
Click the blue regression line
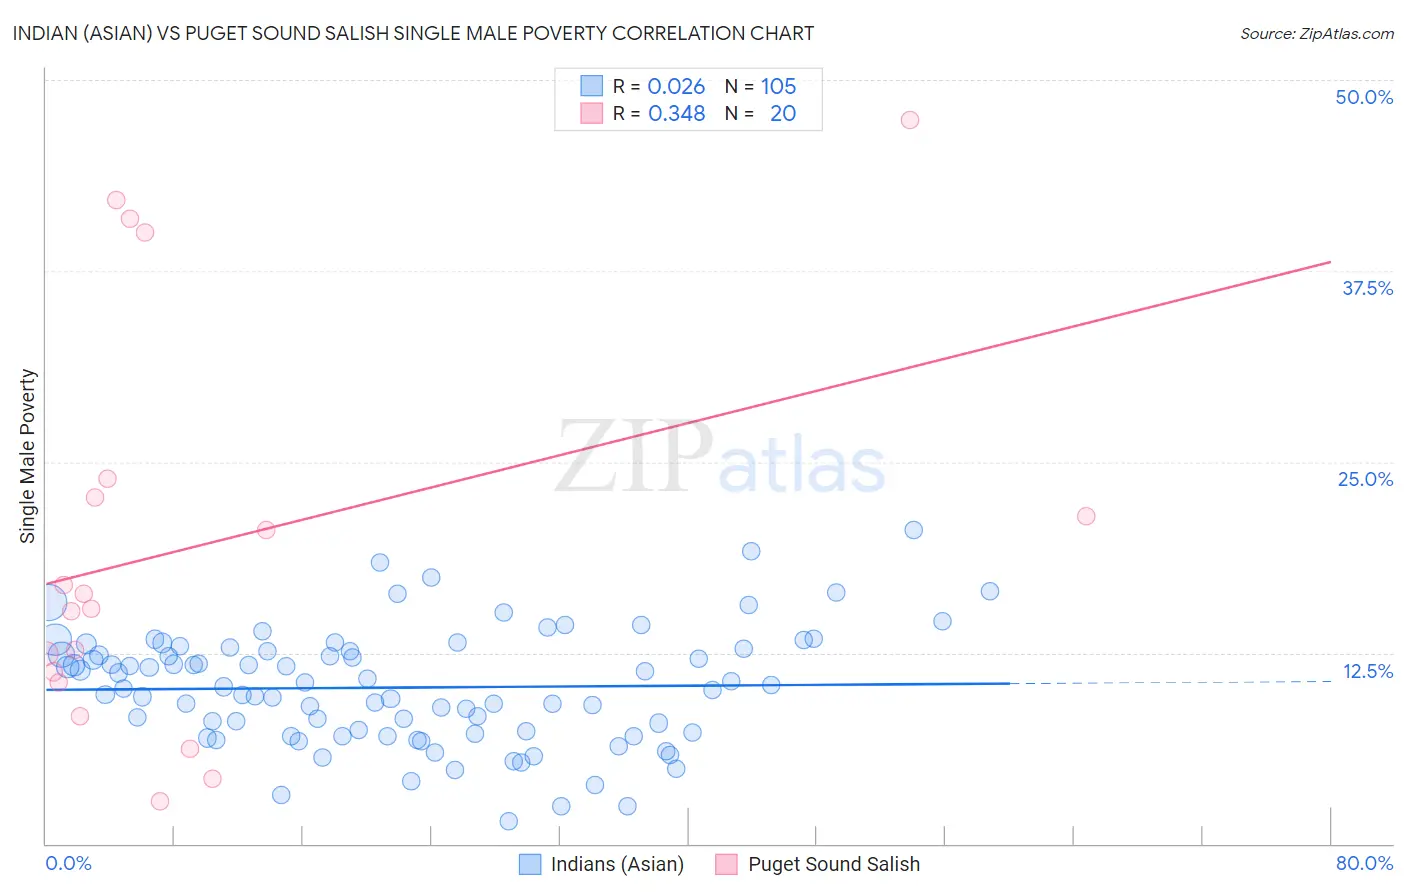pos(528,687)
